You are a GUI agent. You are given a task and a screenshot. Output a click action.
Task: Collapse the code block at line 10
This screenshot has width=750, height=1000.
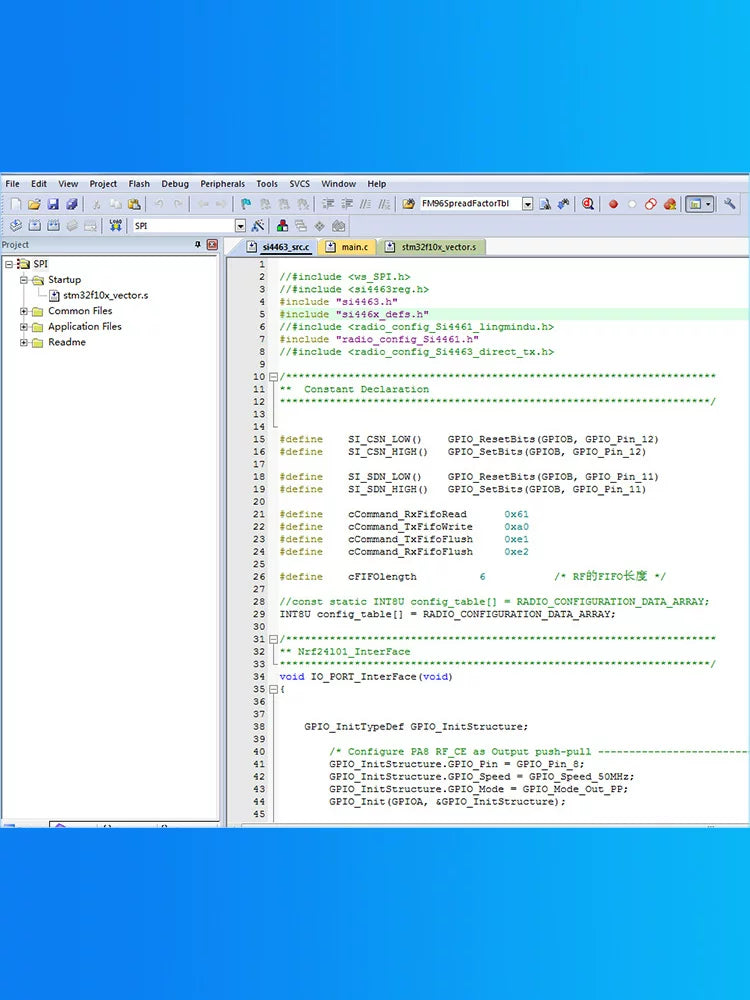pos(274,377)
